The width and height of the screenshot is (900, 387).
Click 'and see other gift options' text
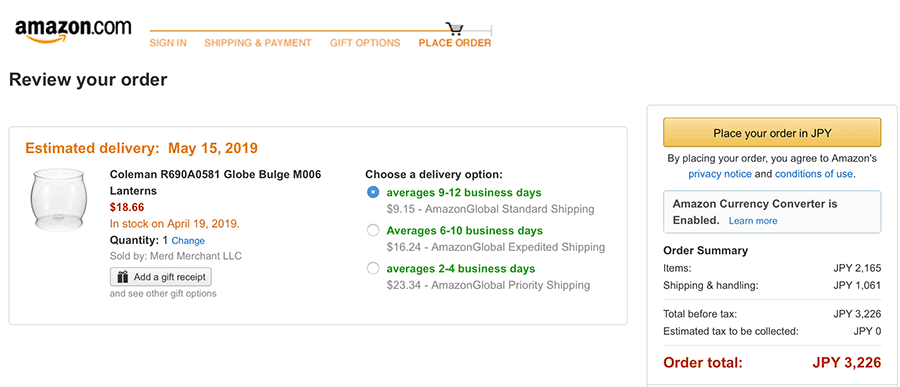(x=163, y=293)
